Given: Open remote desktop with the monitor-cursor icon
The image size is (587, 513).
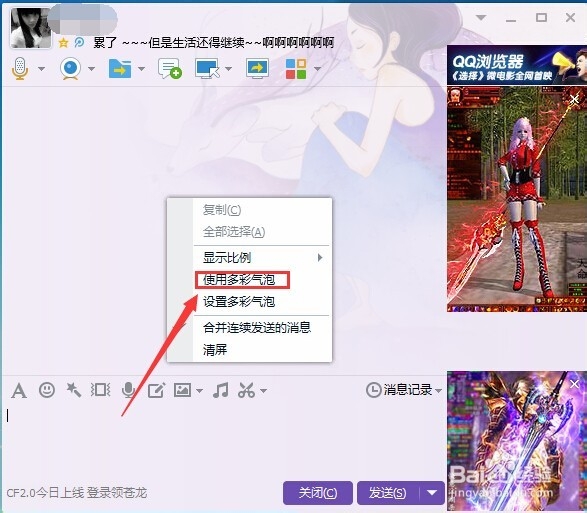Looking at the screenshot, I should click(207, 69).
